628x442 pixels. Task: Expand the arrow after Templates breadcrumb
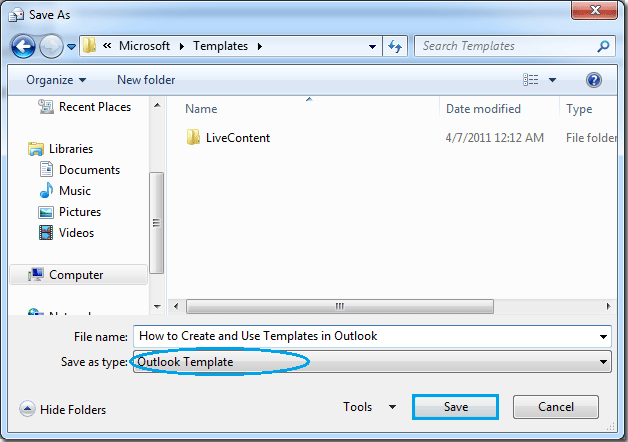(260, 46)
